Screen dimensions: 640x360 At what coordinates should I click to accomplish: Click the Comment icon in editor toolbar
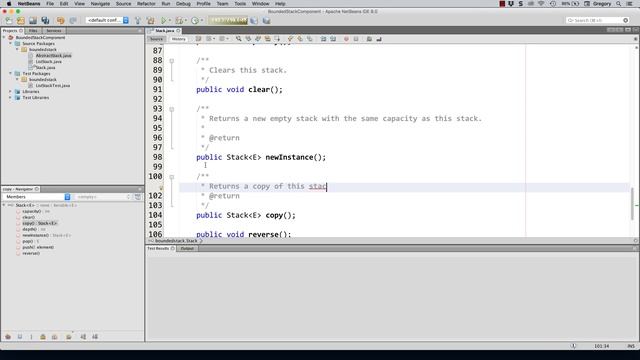[369, 39]
